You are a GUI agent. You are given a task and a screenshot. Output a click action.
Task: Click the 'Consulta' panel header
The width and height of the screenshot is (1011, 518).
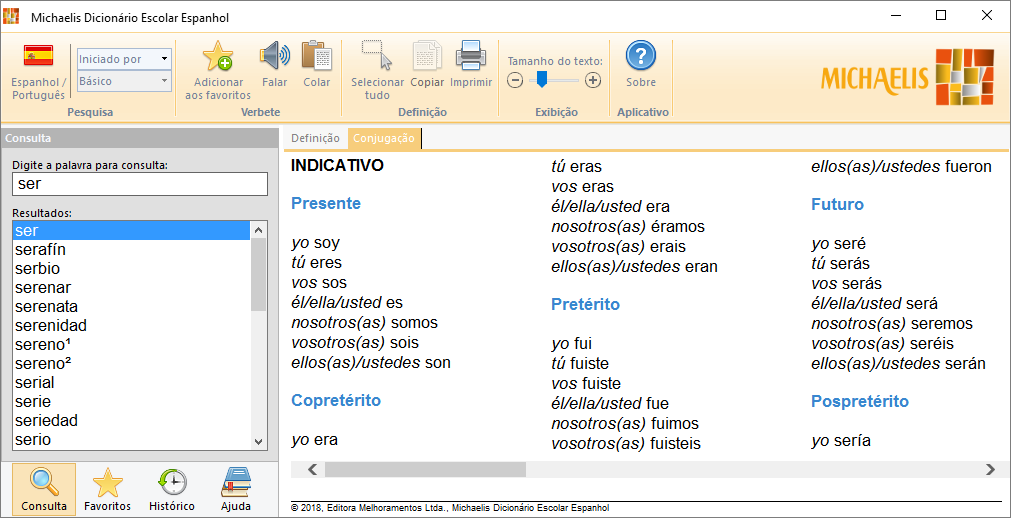[140, 138]
